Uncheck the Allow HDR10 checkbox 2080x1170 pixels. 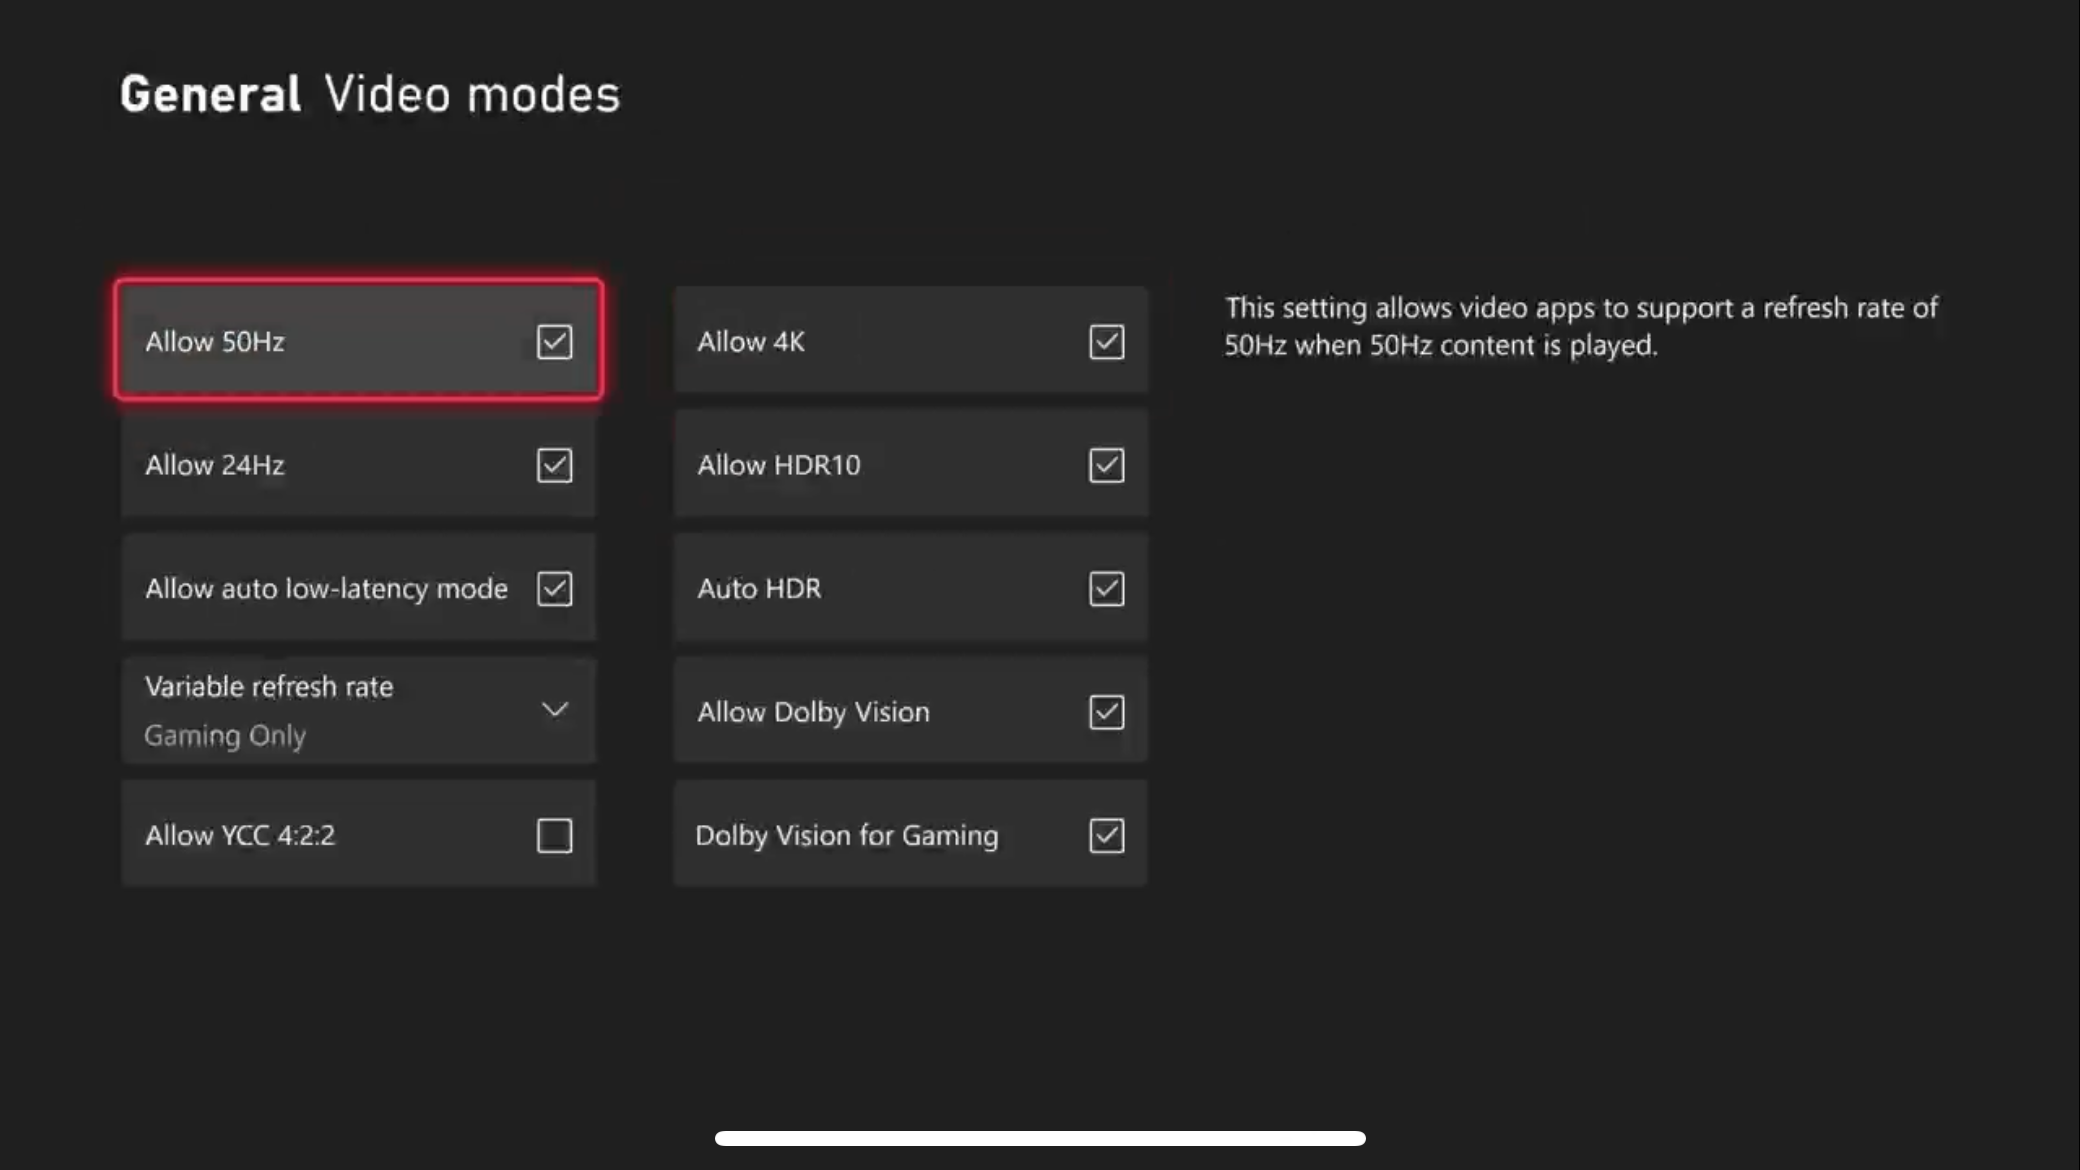pyautogui.click(x=1106, y=465)
